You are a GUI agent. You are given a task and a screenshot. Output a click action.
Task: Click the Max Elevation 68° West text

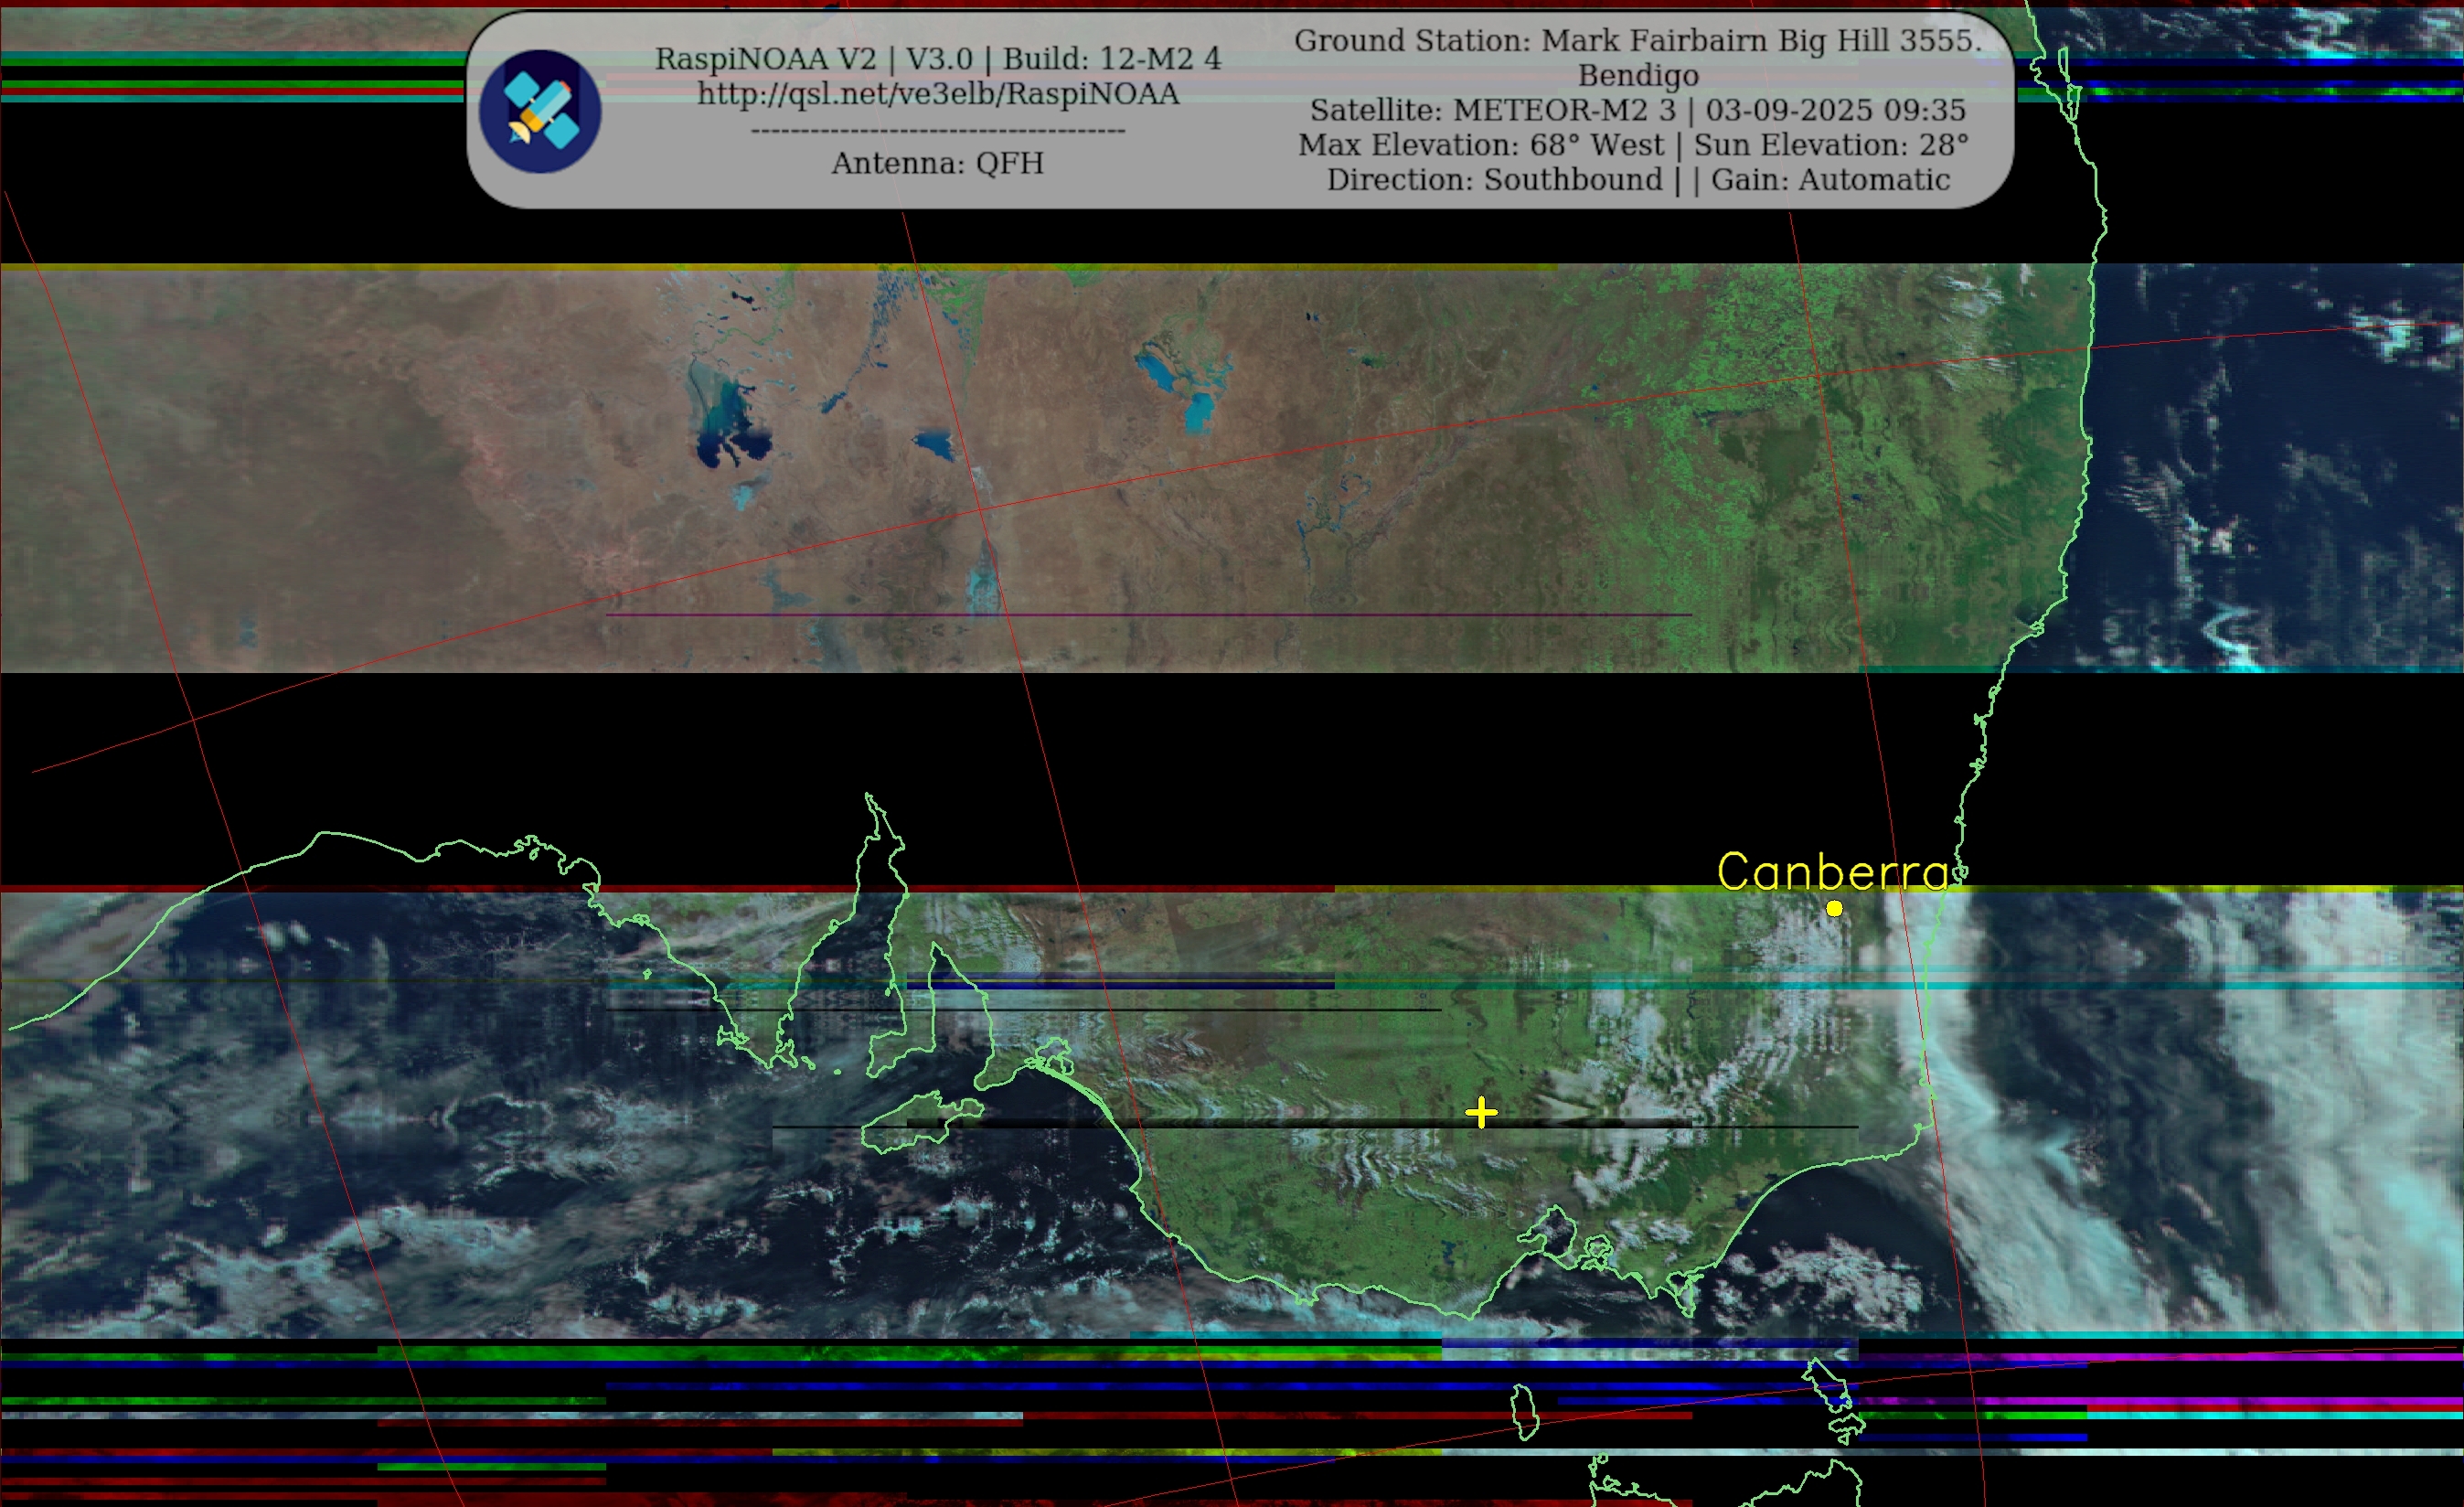1480,145
